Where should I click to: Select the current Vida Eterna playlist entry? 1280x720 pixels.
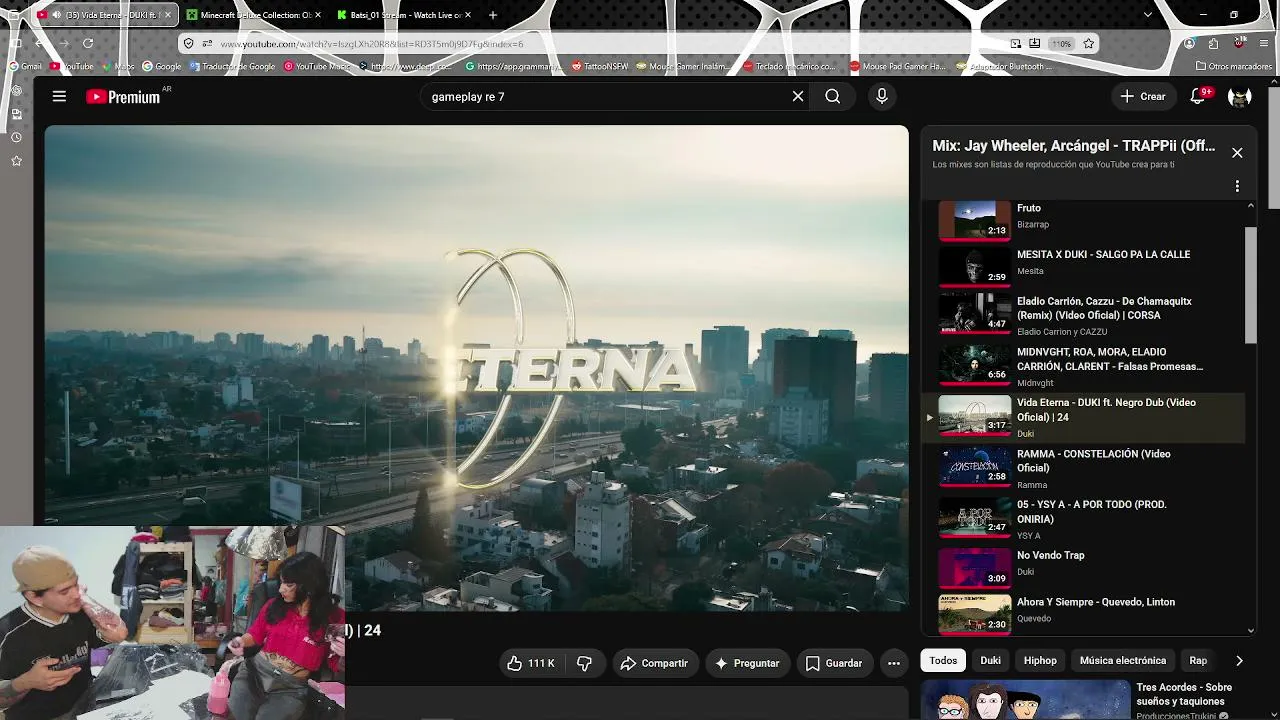tap(1083, 417)
